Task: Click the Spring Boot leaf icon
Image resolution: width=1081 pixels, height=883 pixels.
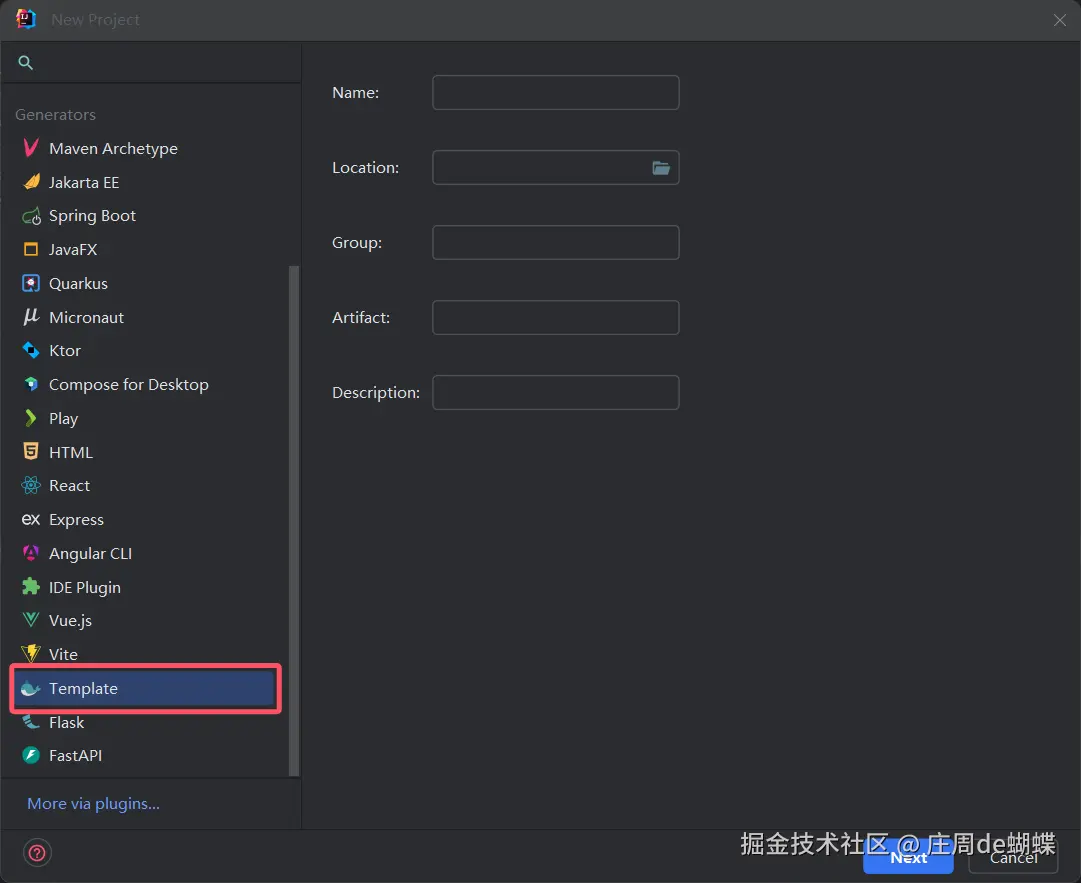Action: [31, 216]
